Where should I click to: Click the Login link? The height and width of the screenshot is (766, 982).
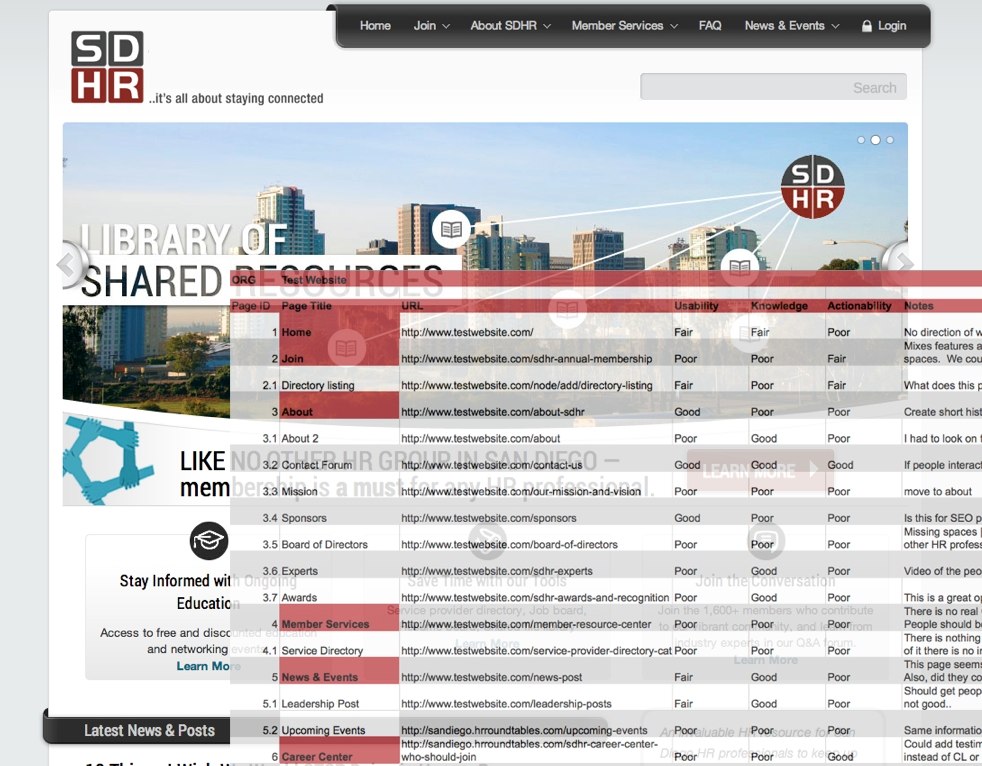(892, 26)
